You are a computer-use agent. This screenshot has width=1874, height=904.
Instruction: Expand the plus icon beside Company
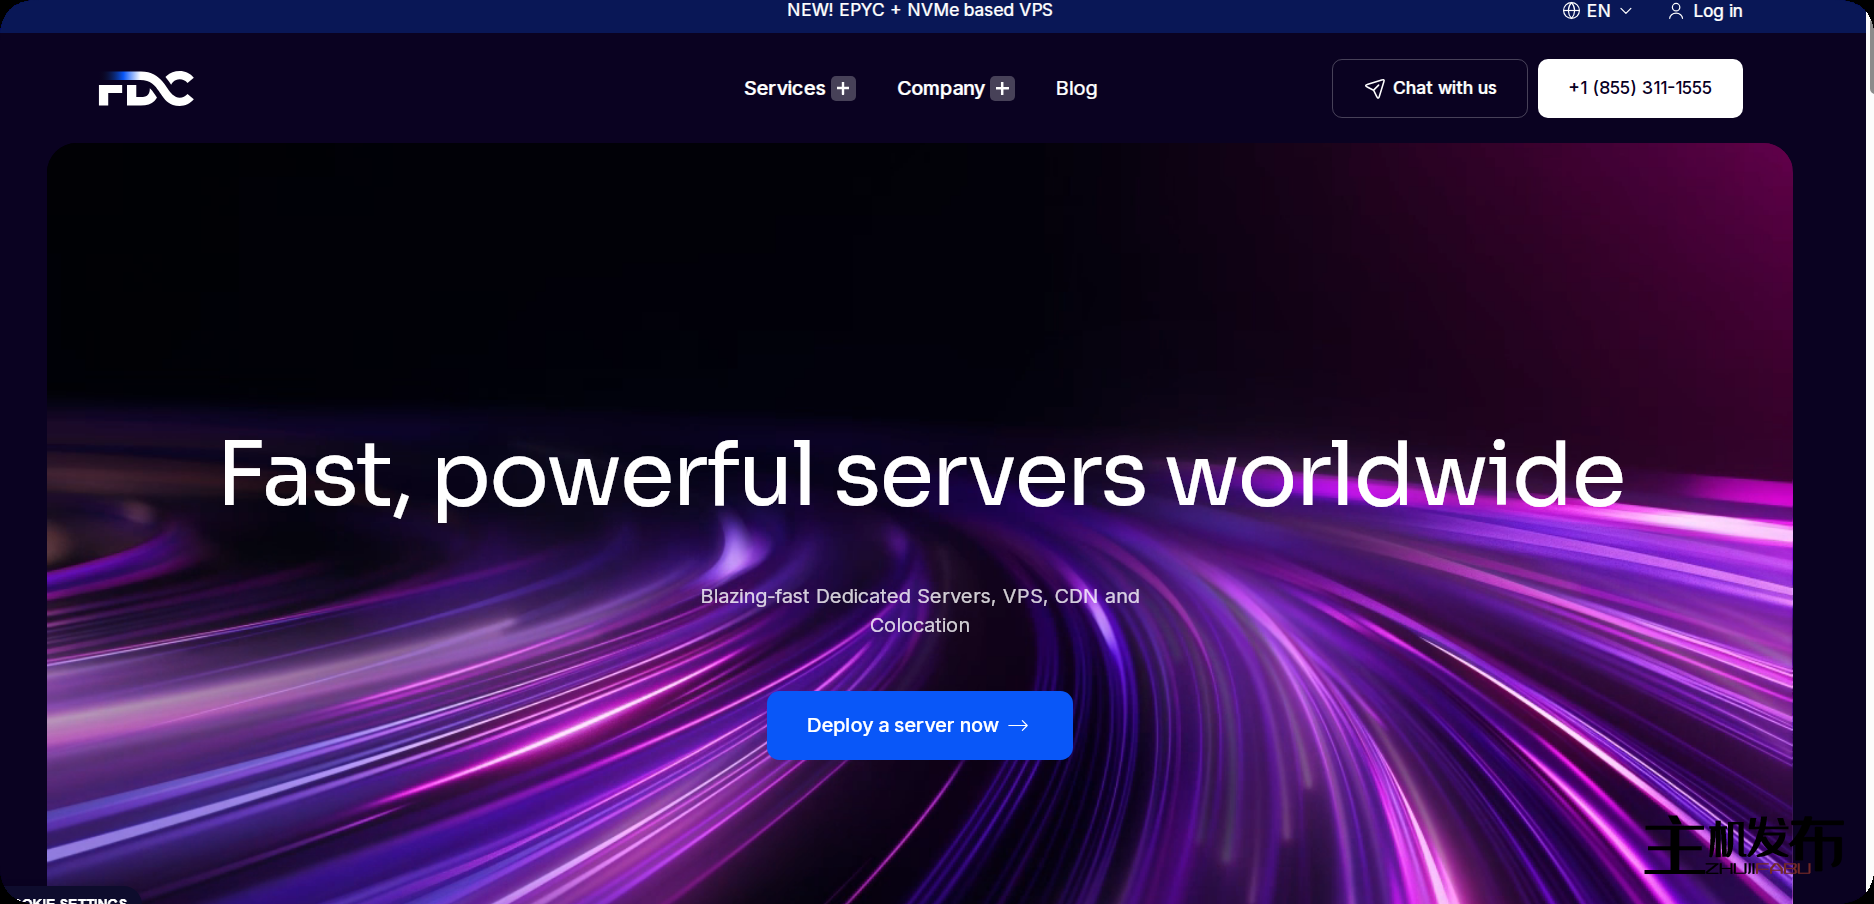1003,89
